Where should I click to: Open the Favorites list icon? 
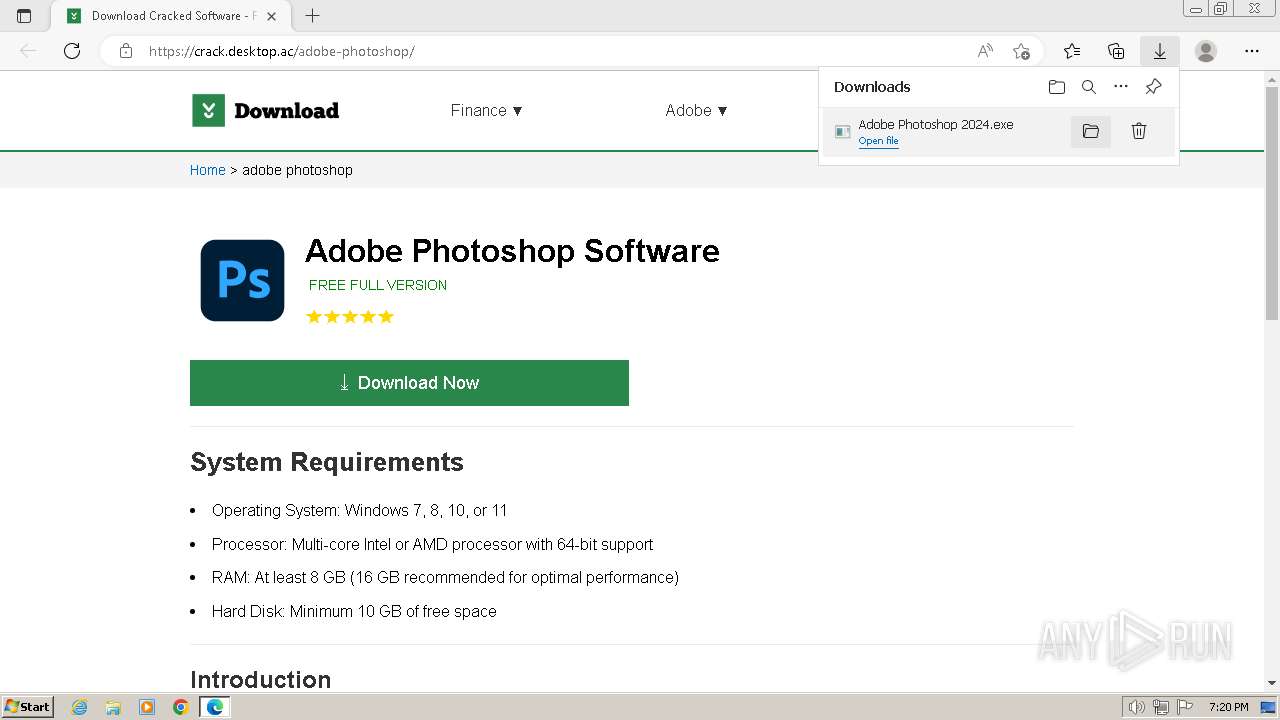coord(1072,51)
